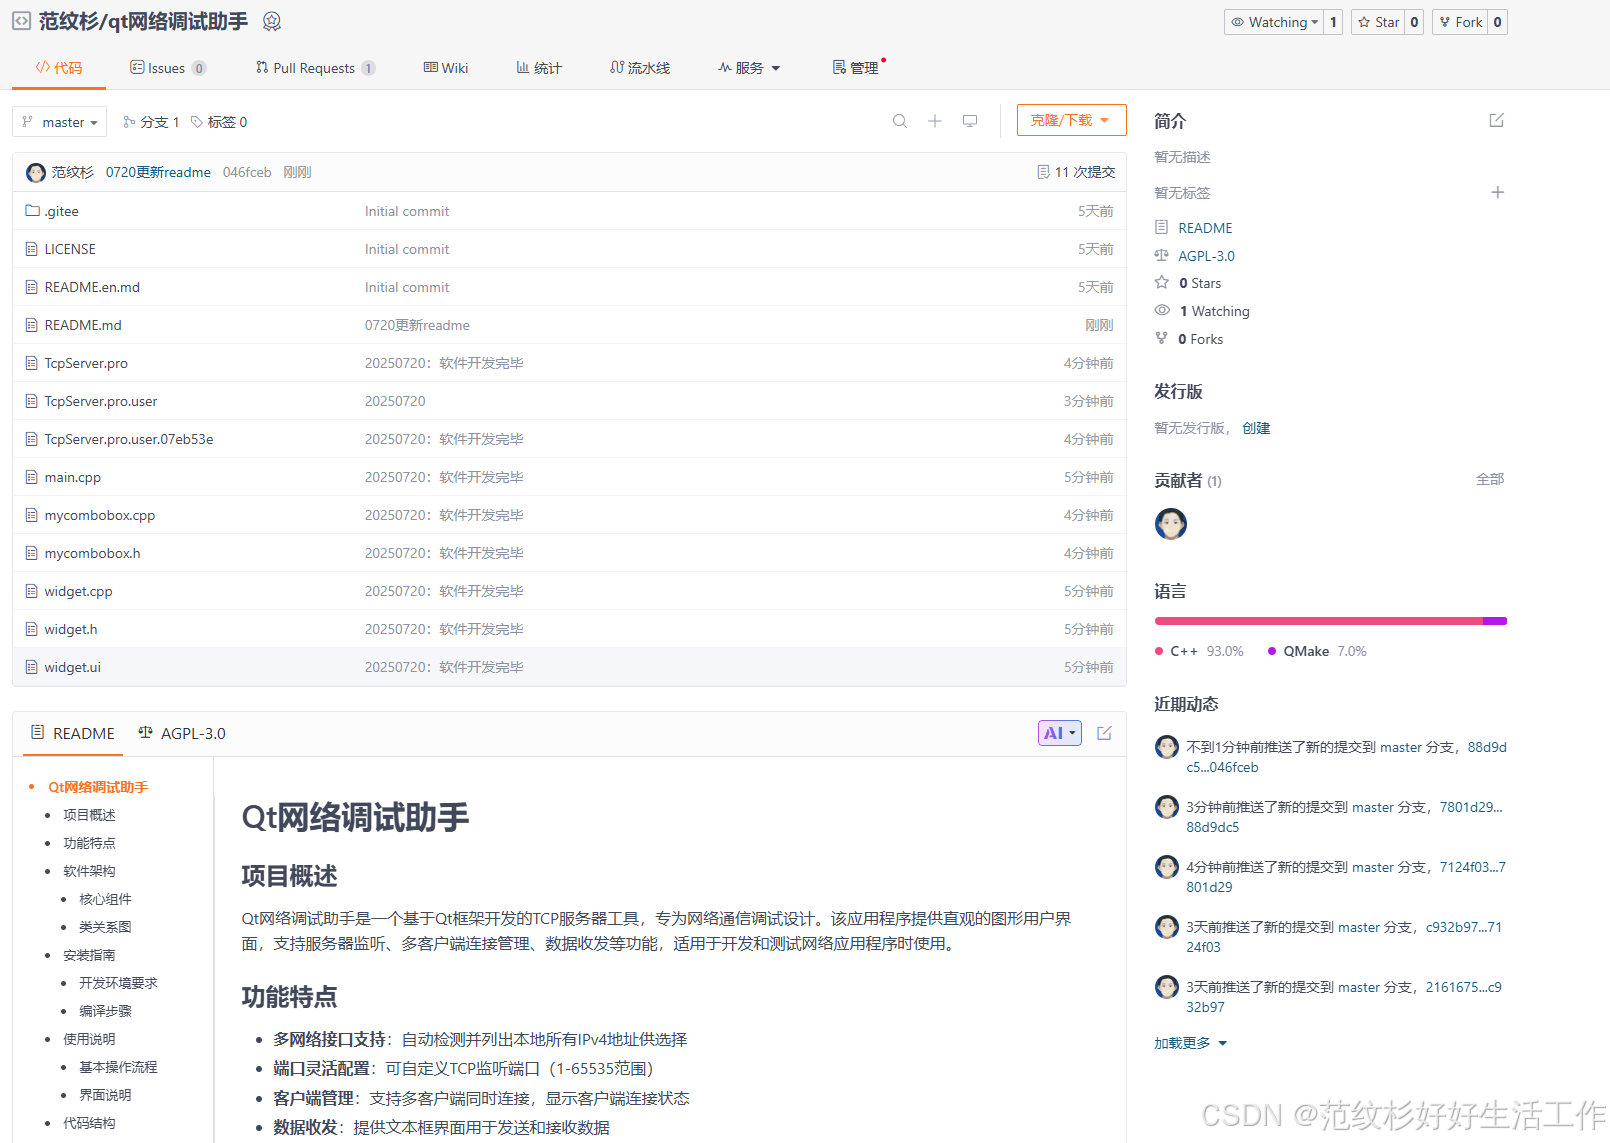1610x1143 pixels.
Task: Expand 加载更多 recent activity
Action: (1190, 1043)
